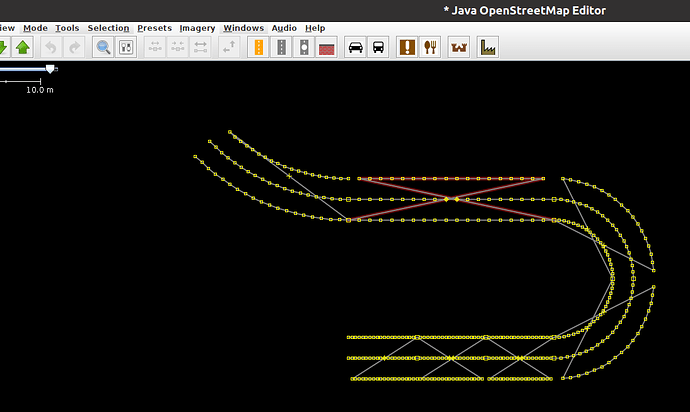Viewport: 690px width, 412px height.
Task: Show the Help menu
Action: coord(315,28)
